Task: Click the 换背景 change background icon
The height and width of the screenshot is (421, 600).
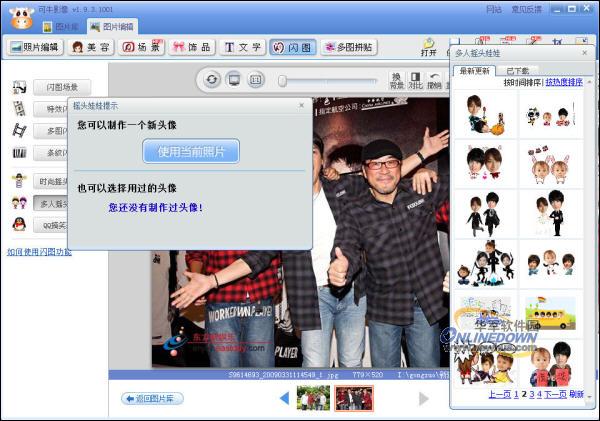Action: point(396,80)
